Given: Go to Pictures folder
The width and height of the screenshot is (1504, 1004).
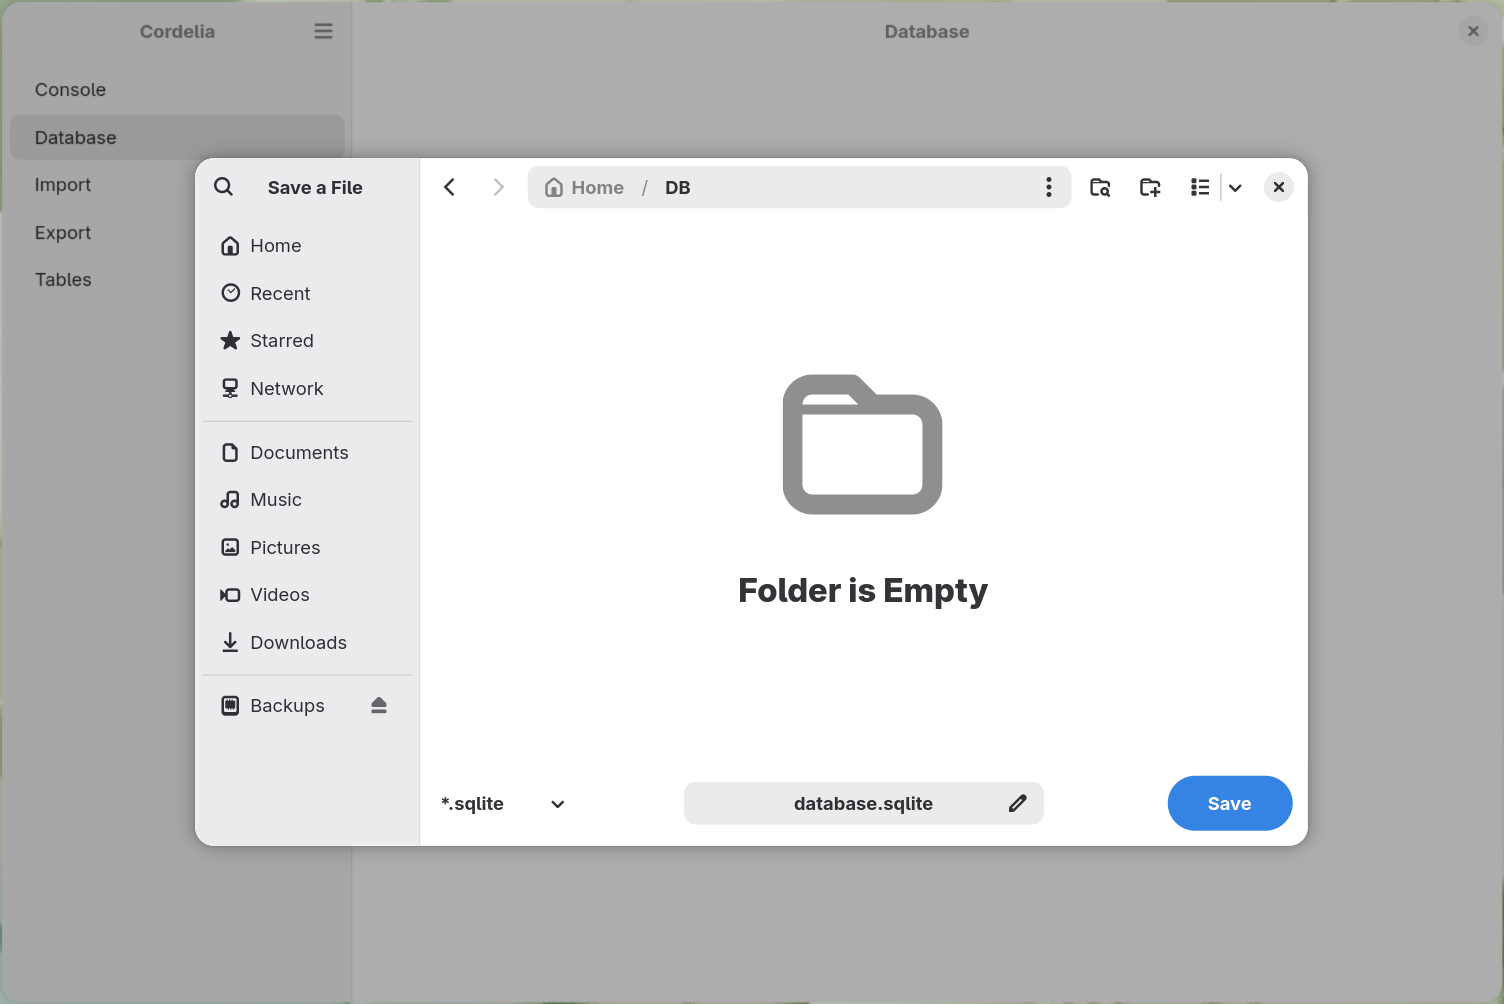Looking at the screenshot, I should pos(308,548).
